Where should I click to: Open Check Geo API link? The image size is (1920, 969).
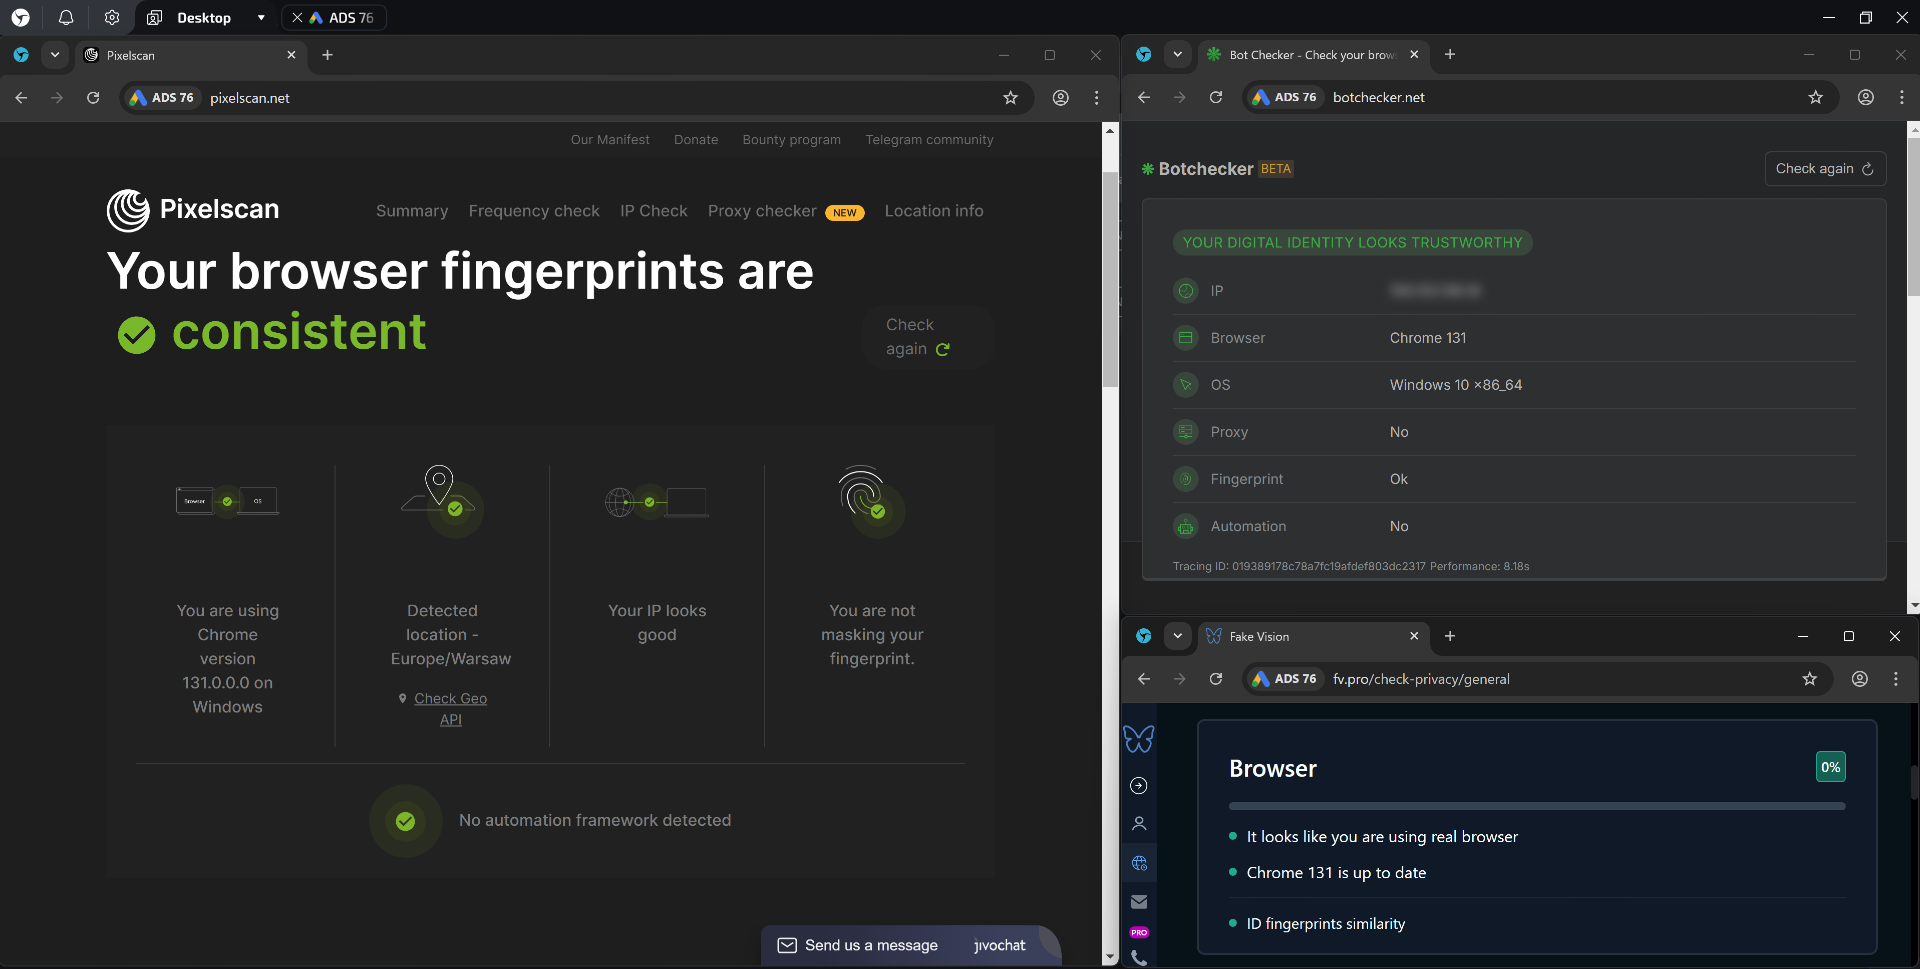(x=450, y=709)
